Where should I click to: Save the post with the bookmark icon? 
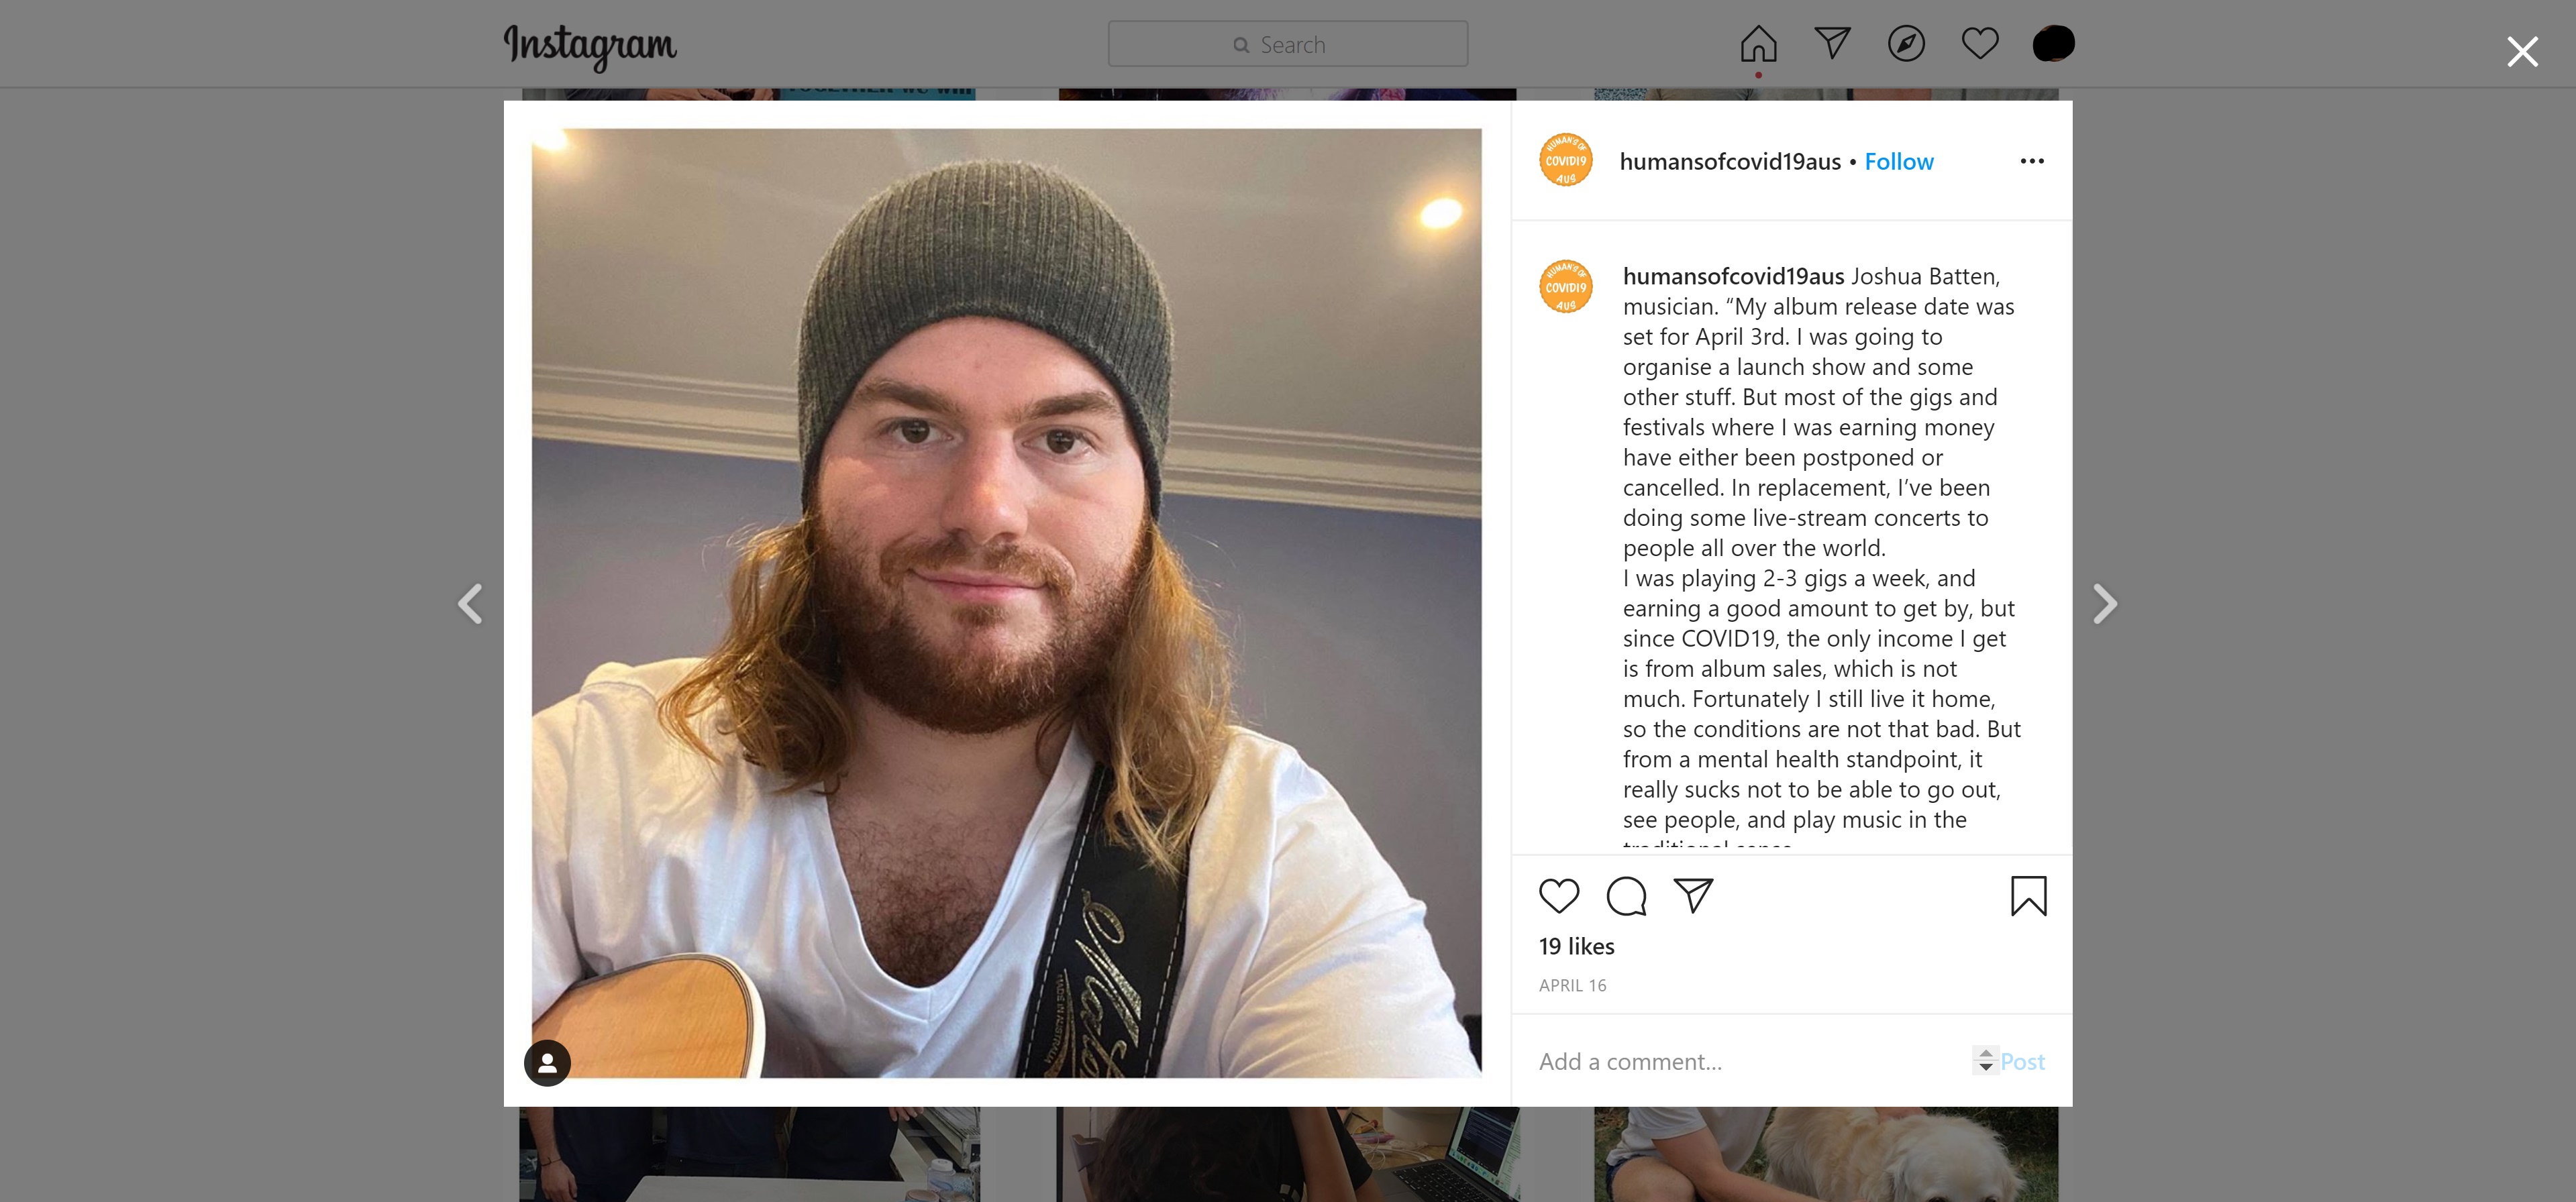coord(2028,896)
